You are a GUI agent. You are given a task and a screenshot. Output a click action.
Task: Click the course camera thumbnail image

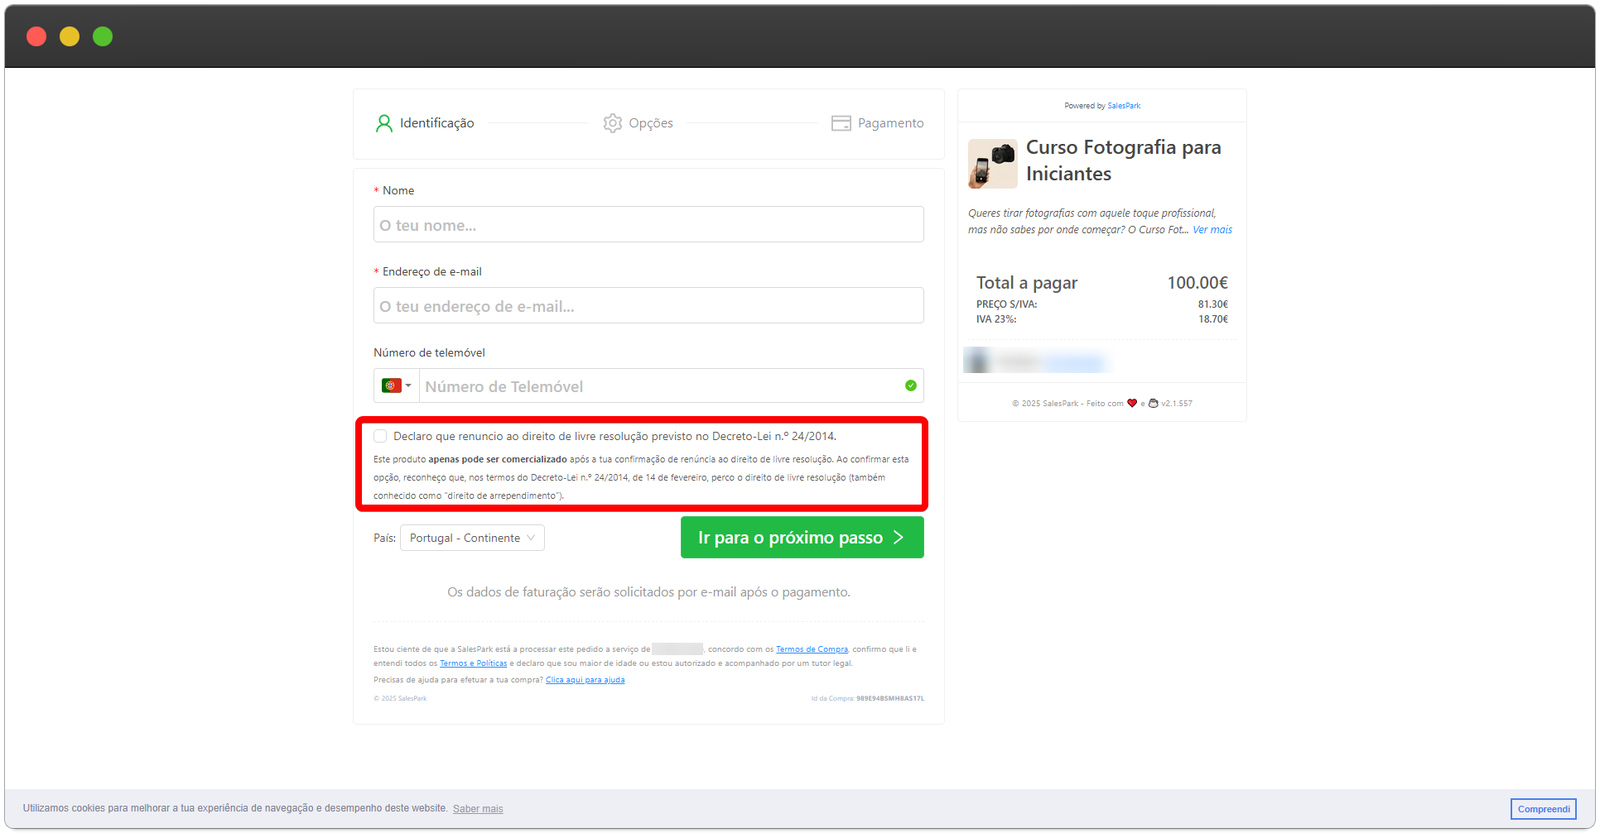point(992,164)
